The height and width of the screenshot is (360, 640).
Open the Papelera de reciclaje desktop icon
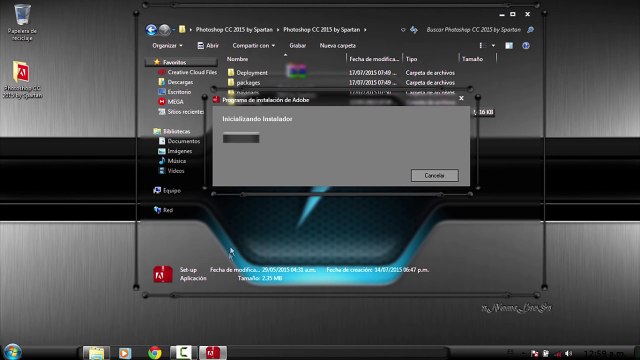(x=22, y=22)
